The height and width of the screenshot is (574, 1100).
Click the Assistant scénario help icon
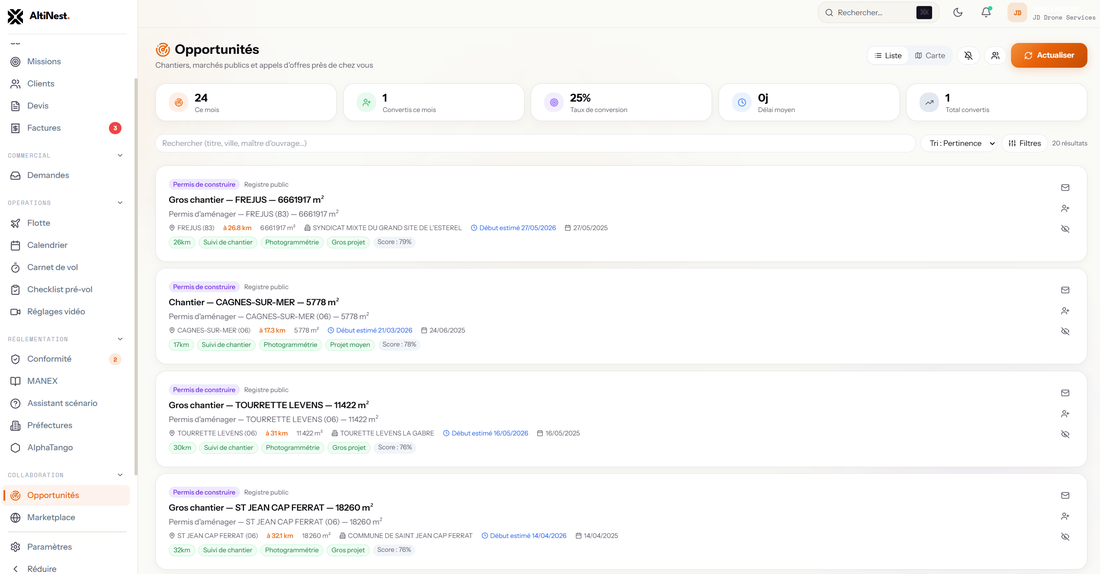click(x=15, y=403)
